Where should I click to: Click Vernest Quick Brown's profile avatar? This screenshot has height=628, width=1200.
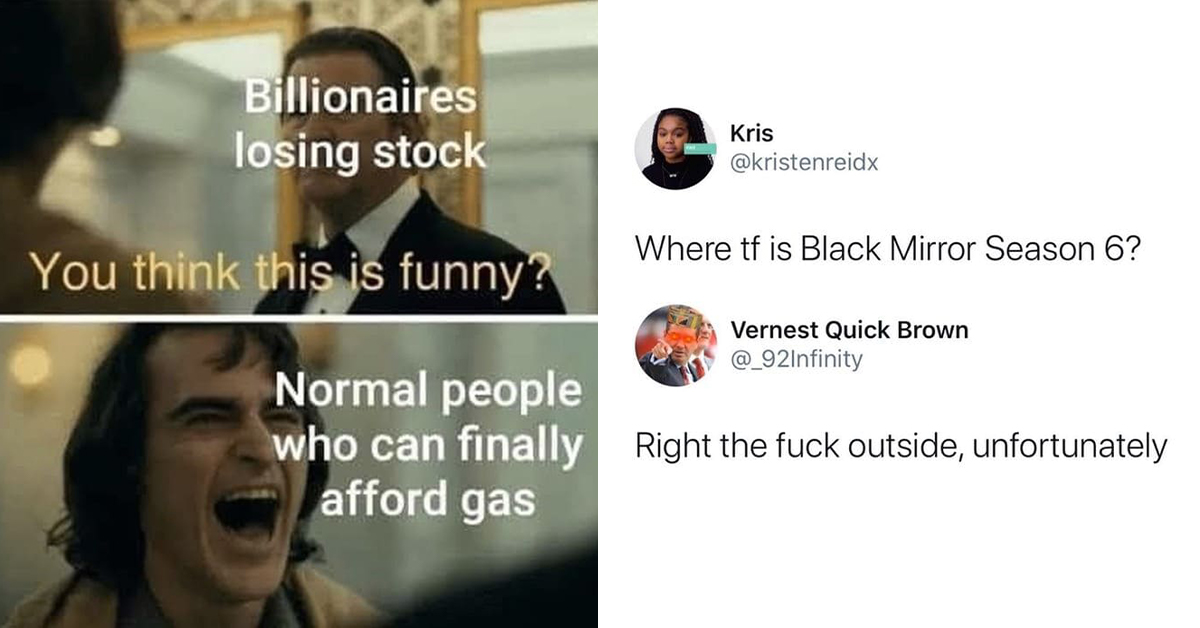(675, 345)
